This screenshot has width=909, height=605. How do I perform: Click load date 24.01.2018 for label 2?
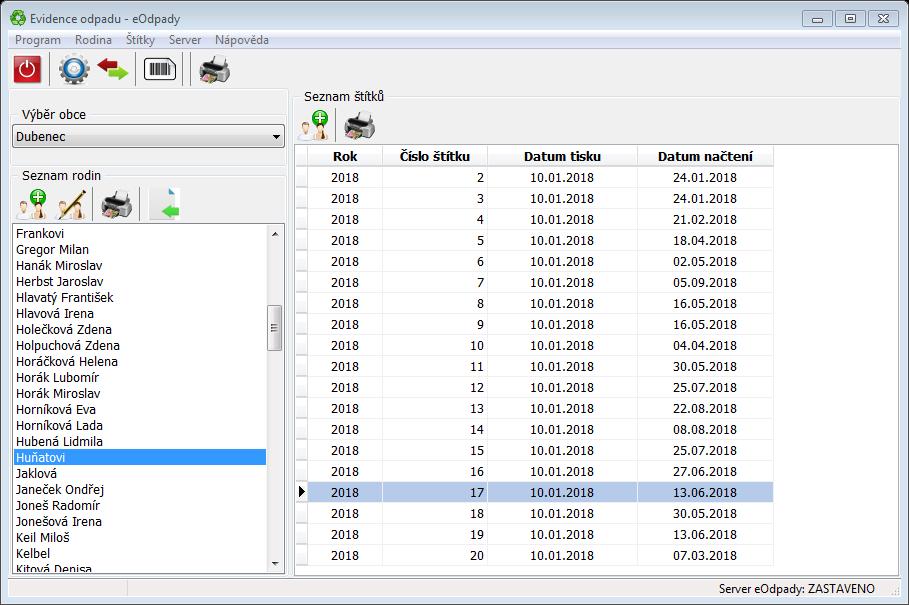pyautogui.click(x=706, y=178)
